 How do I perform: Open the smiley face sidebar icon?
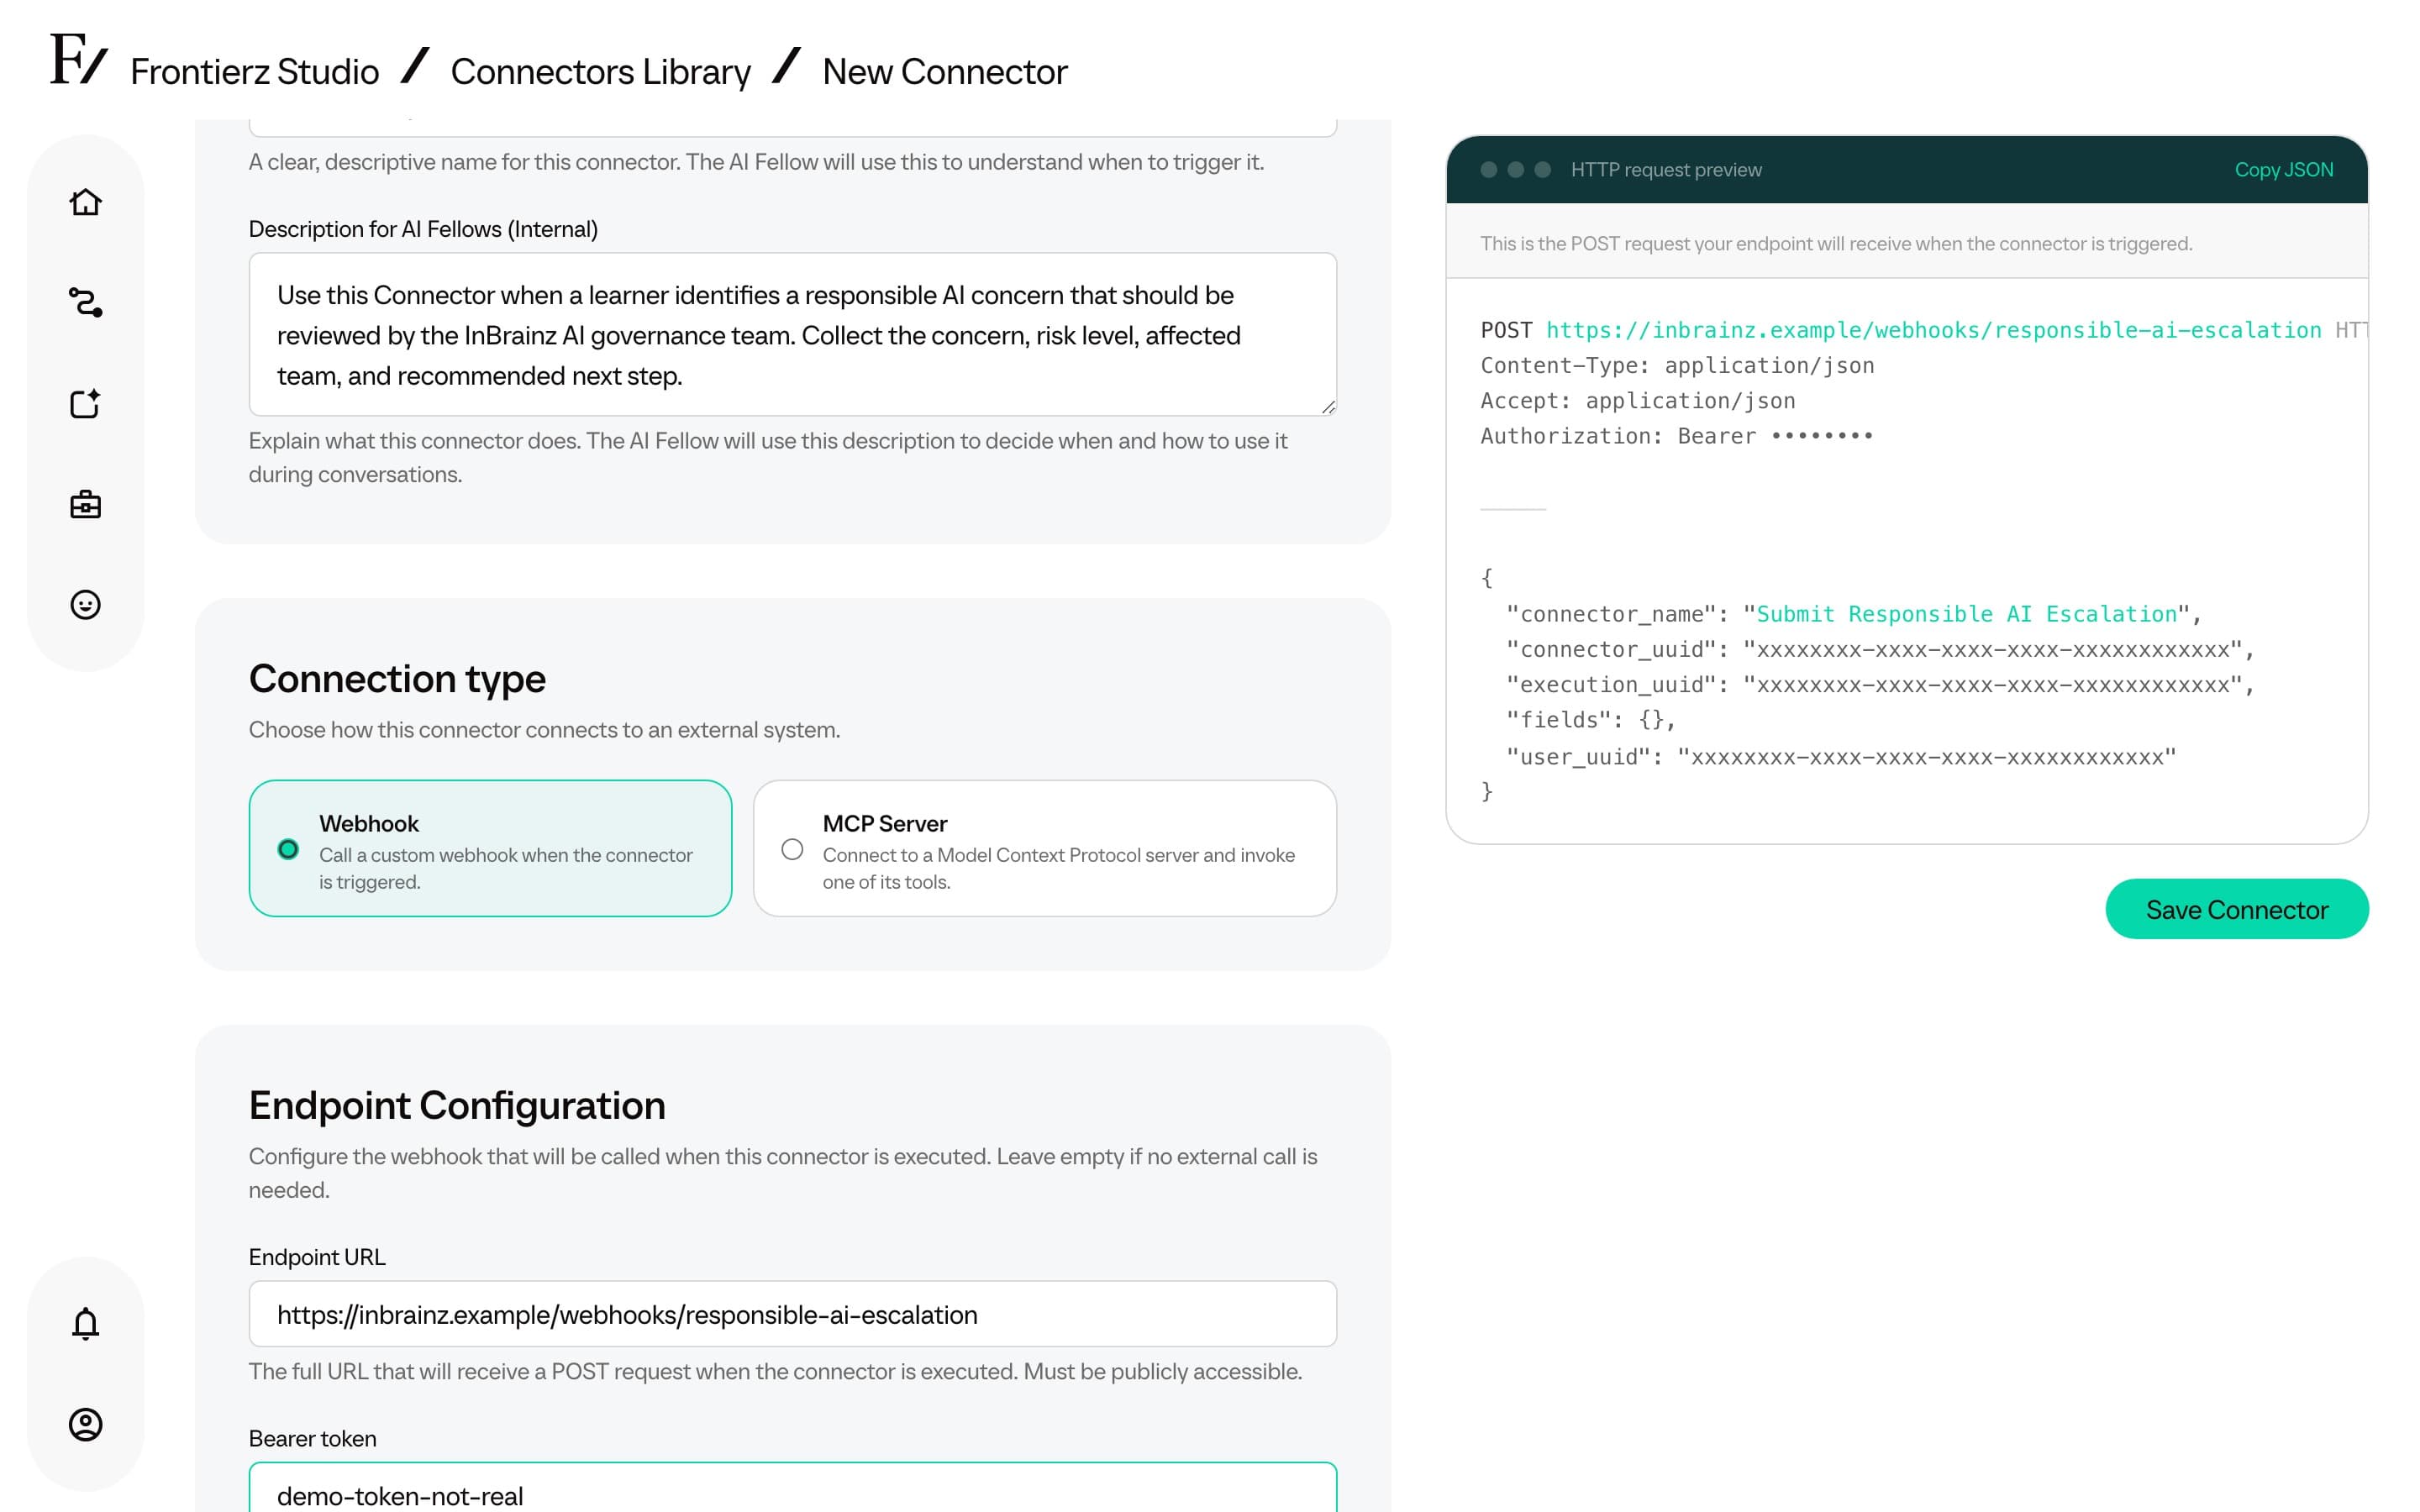click(x=85, y=605)
